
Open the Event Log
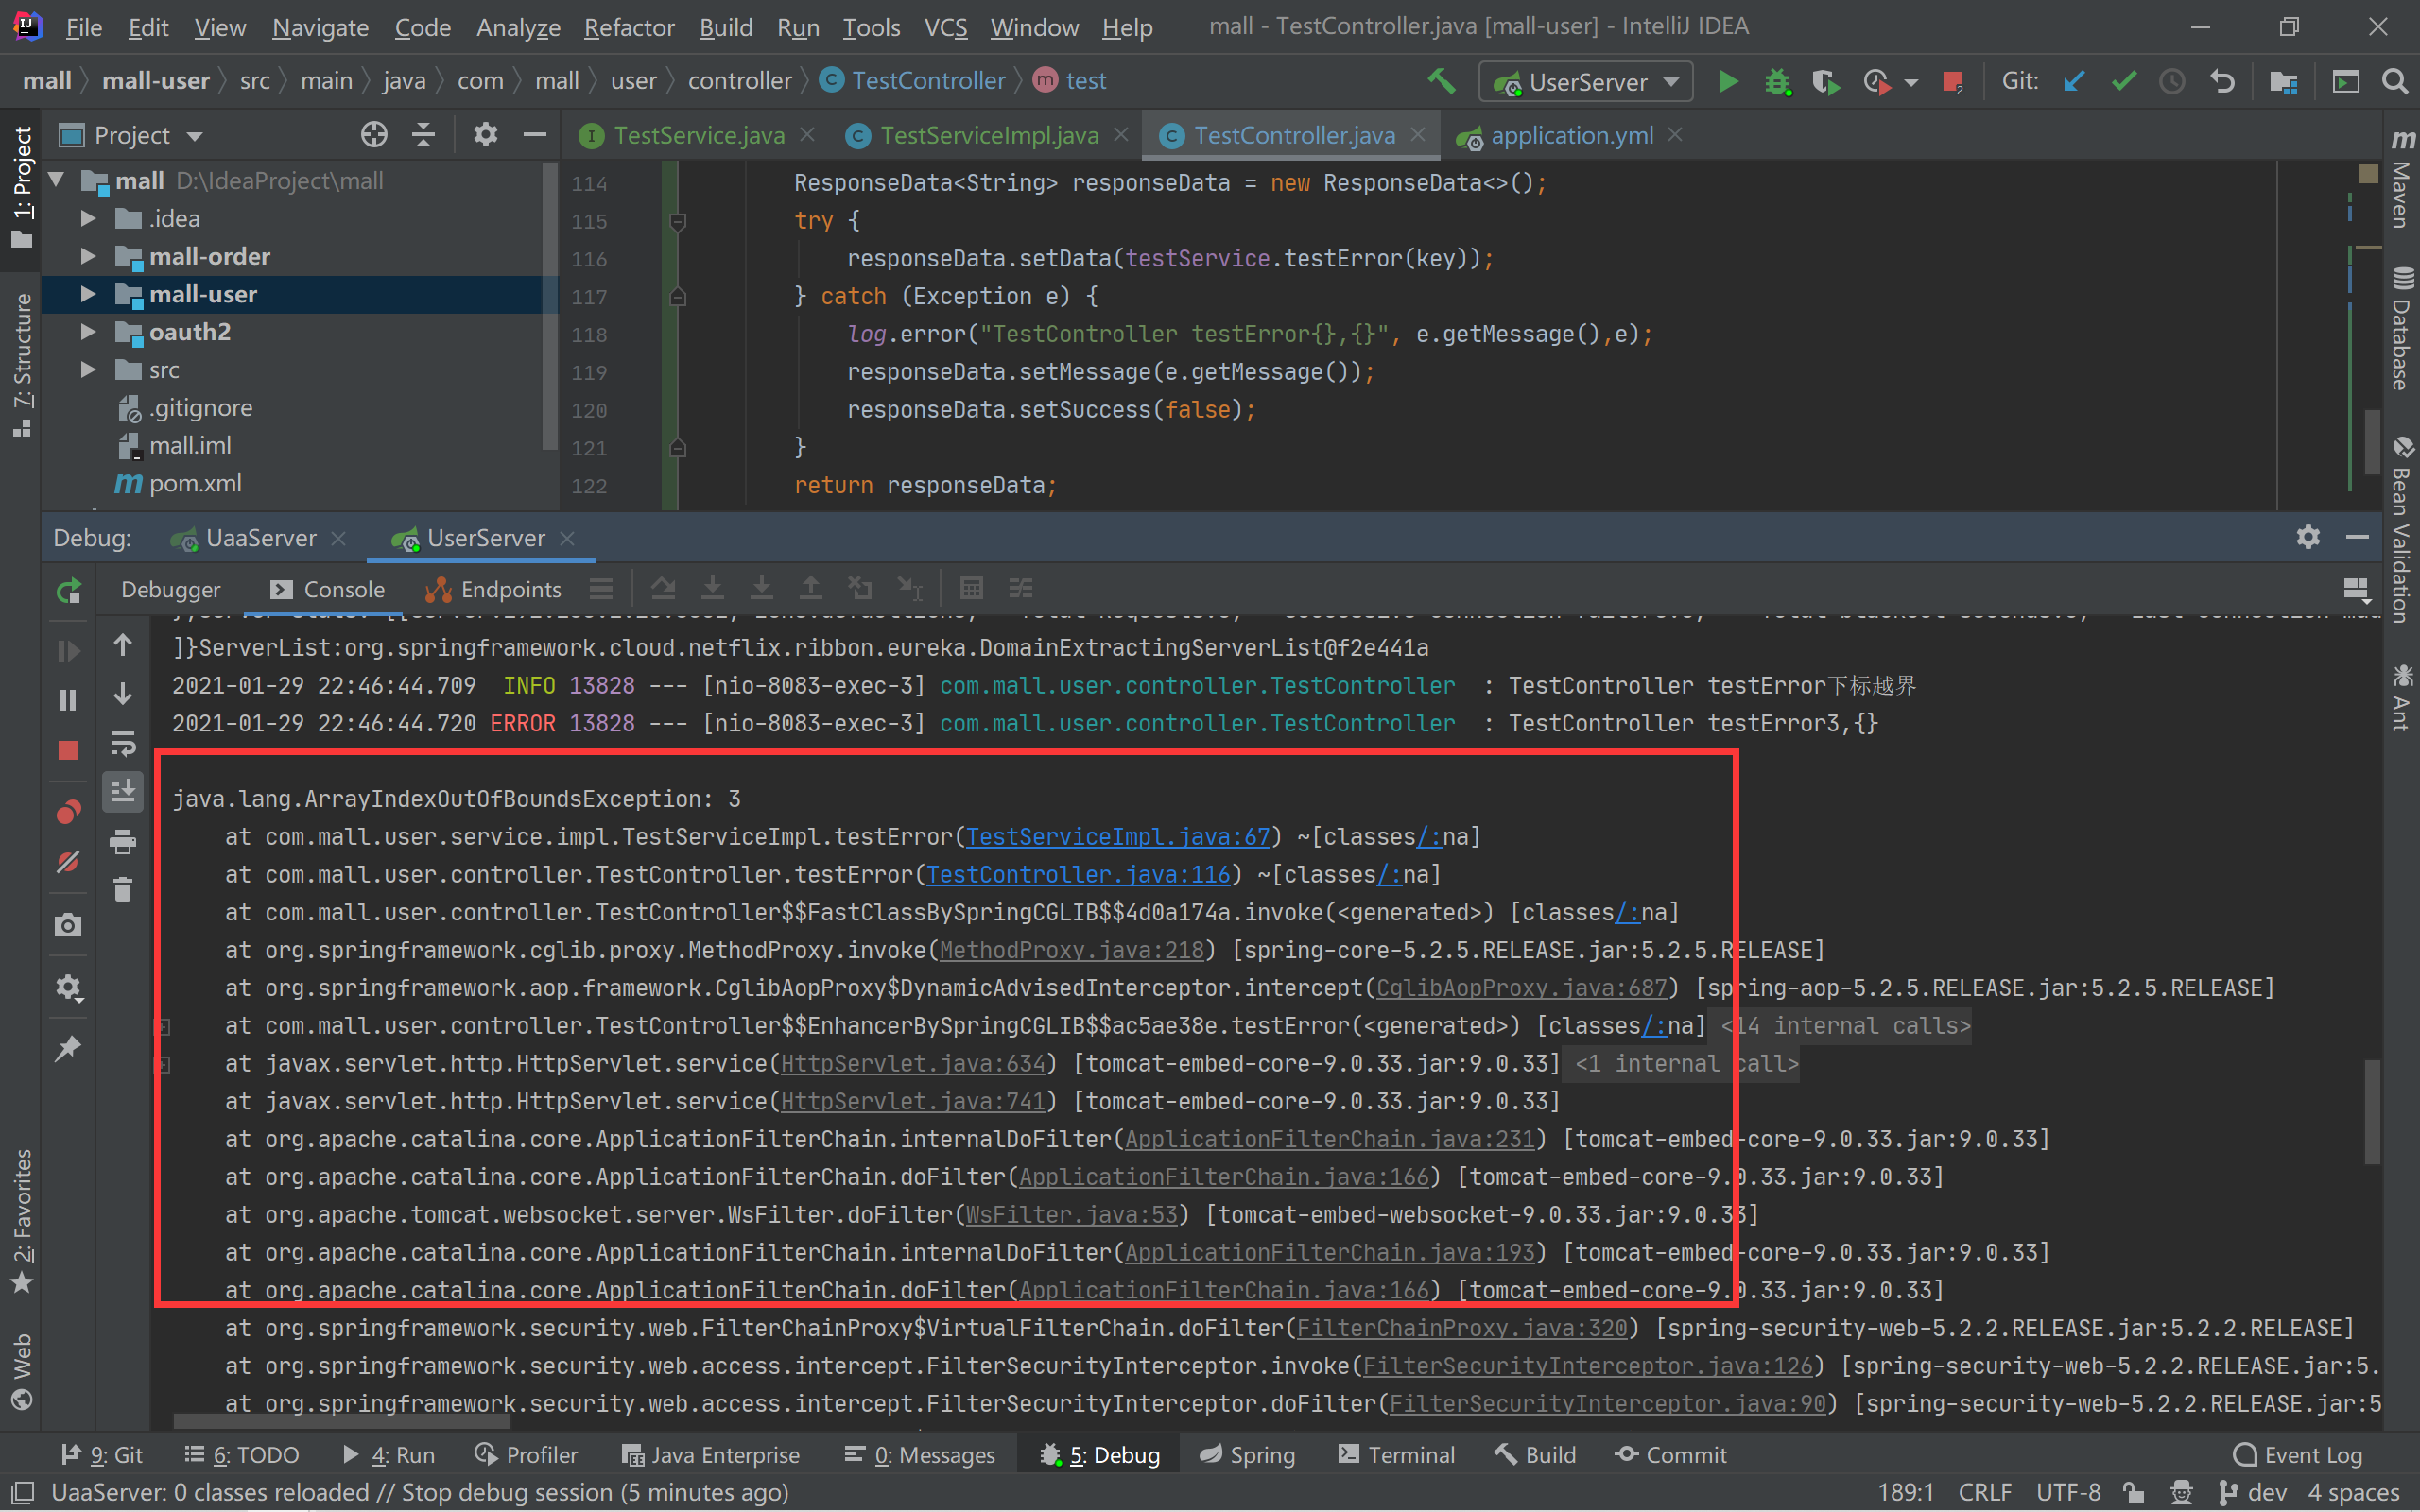click(2297, 1455)
